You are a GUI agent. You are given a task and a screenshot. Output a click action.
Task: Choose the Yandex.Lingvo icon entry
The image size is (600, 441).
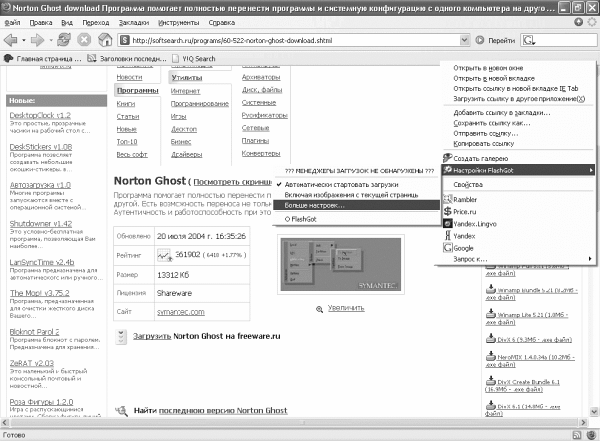click(446, 226)
